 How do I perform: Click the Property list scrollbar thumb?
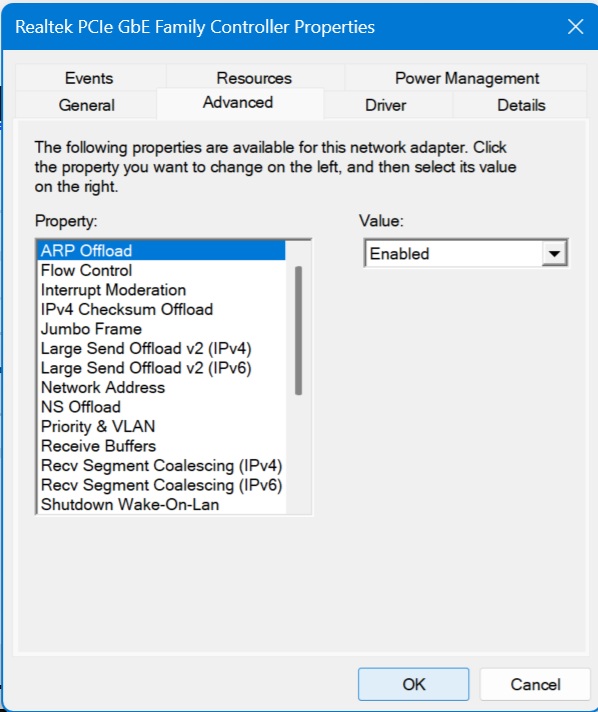[x=298, y=331]
